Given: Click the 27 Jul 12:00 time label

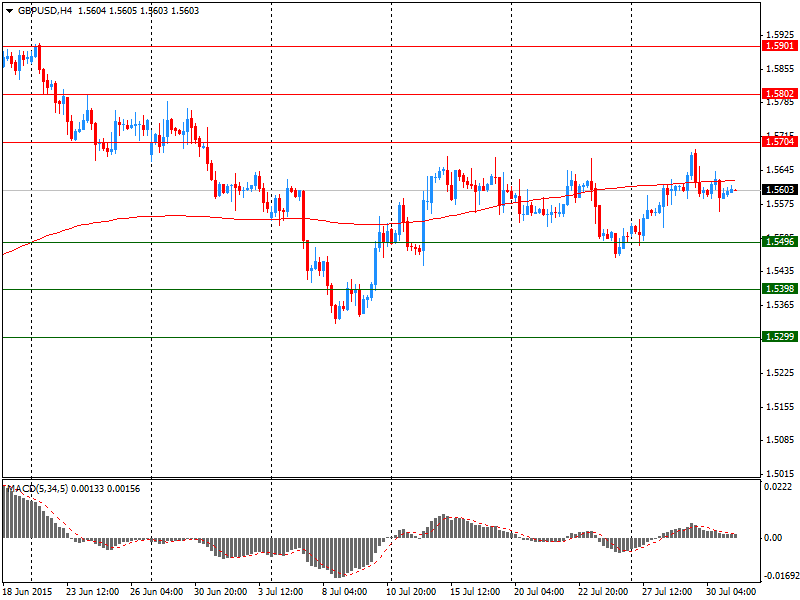Looking at the screenshot, I should (x=669, y=592).
